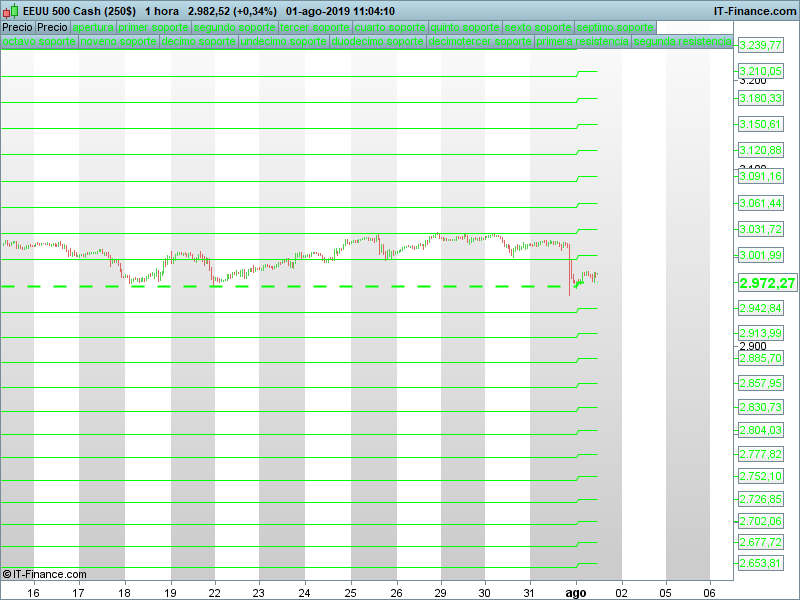Image resolution: width=800 pixels, height=600 pixels.
Task: Click the IT-Finance.com link at top right
Action: pos(755,11)
